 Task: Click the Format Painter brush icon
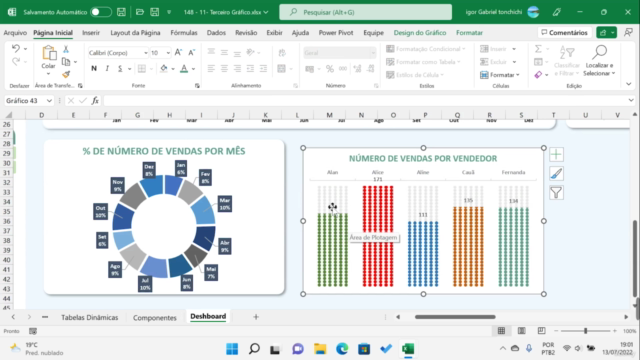[x=66, y=74]
